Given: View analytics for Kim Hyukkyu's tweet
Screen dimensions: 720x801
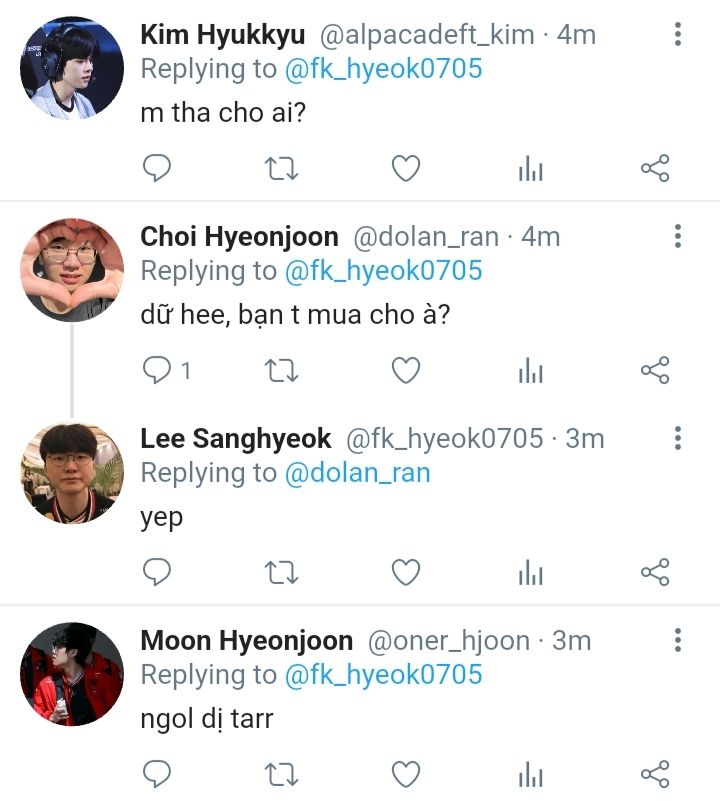Looking at the screenshot, I should [x=530, y=170].
